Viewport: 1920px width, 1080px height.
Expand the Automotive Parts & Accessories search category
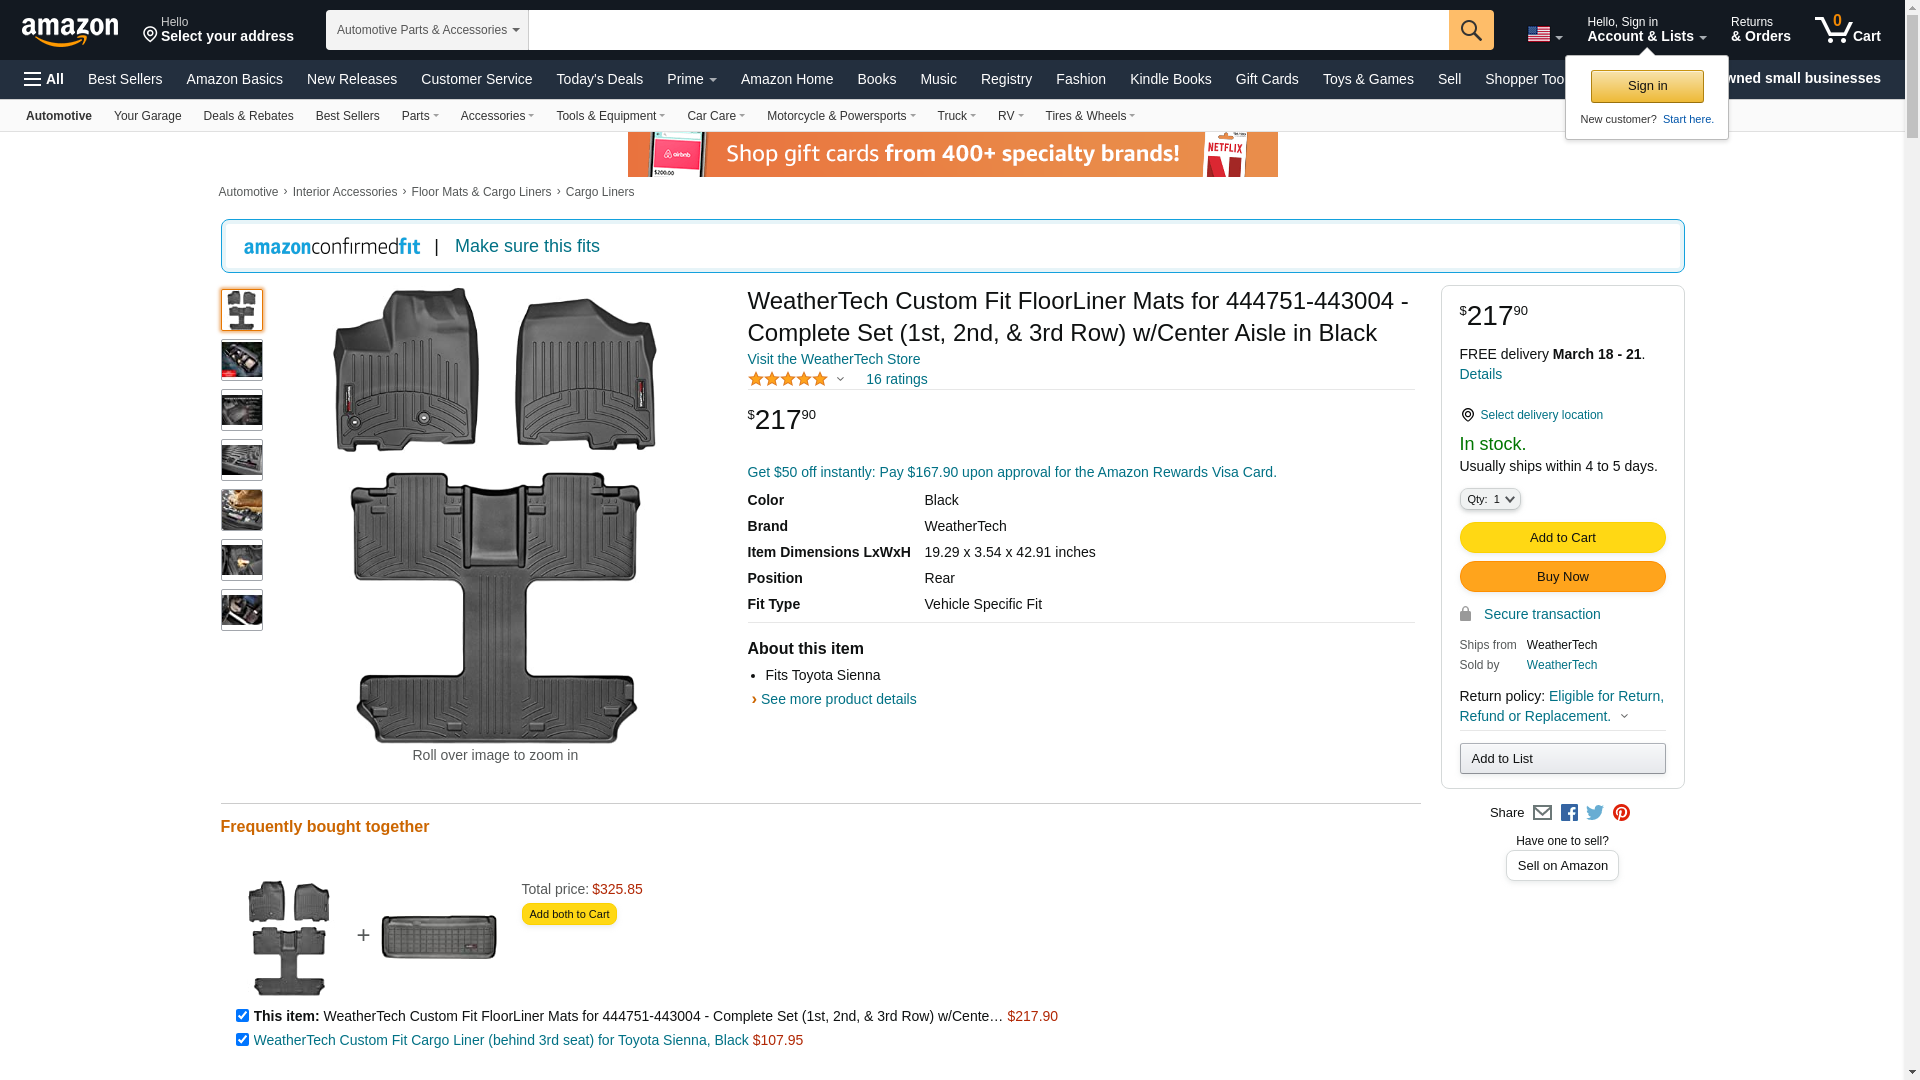click(x=427, y=30)
